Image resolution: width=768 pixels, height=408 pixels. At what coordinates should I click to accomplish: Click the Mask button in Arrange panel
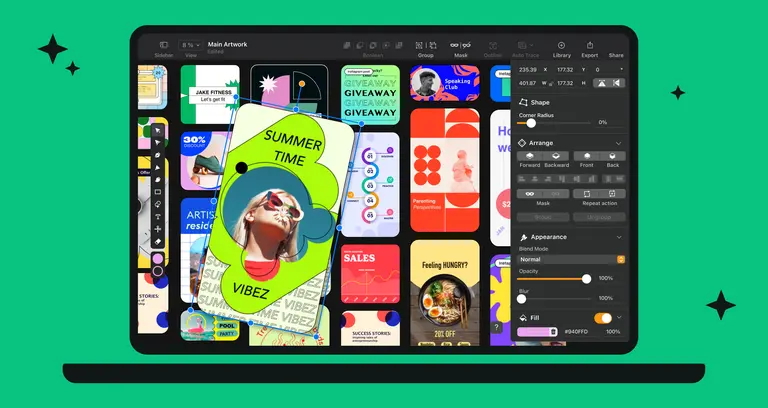click(529, 194)
